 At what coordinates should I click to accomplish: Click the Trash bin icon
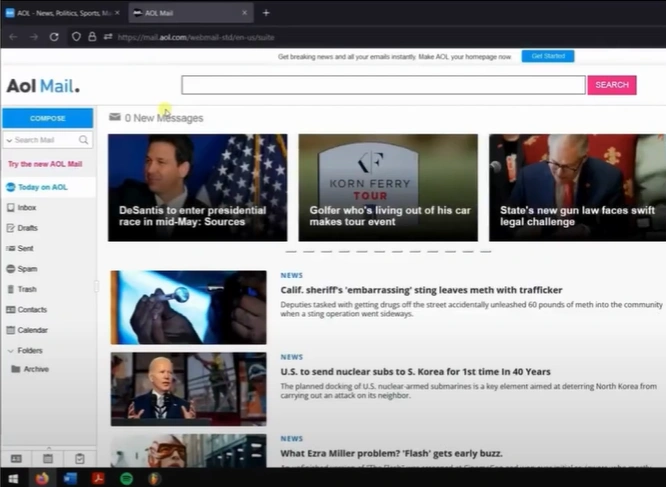click(11, 289)
